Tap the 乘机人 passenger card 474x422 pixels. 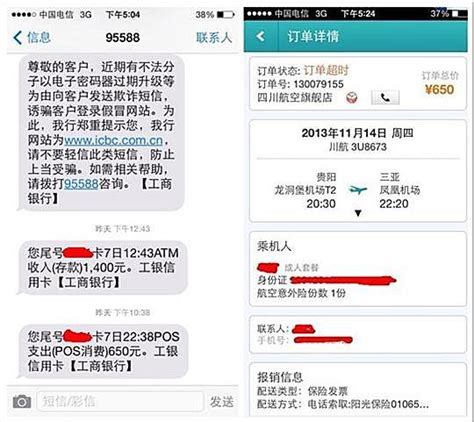tap(358, 269)
